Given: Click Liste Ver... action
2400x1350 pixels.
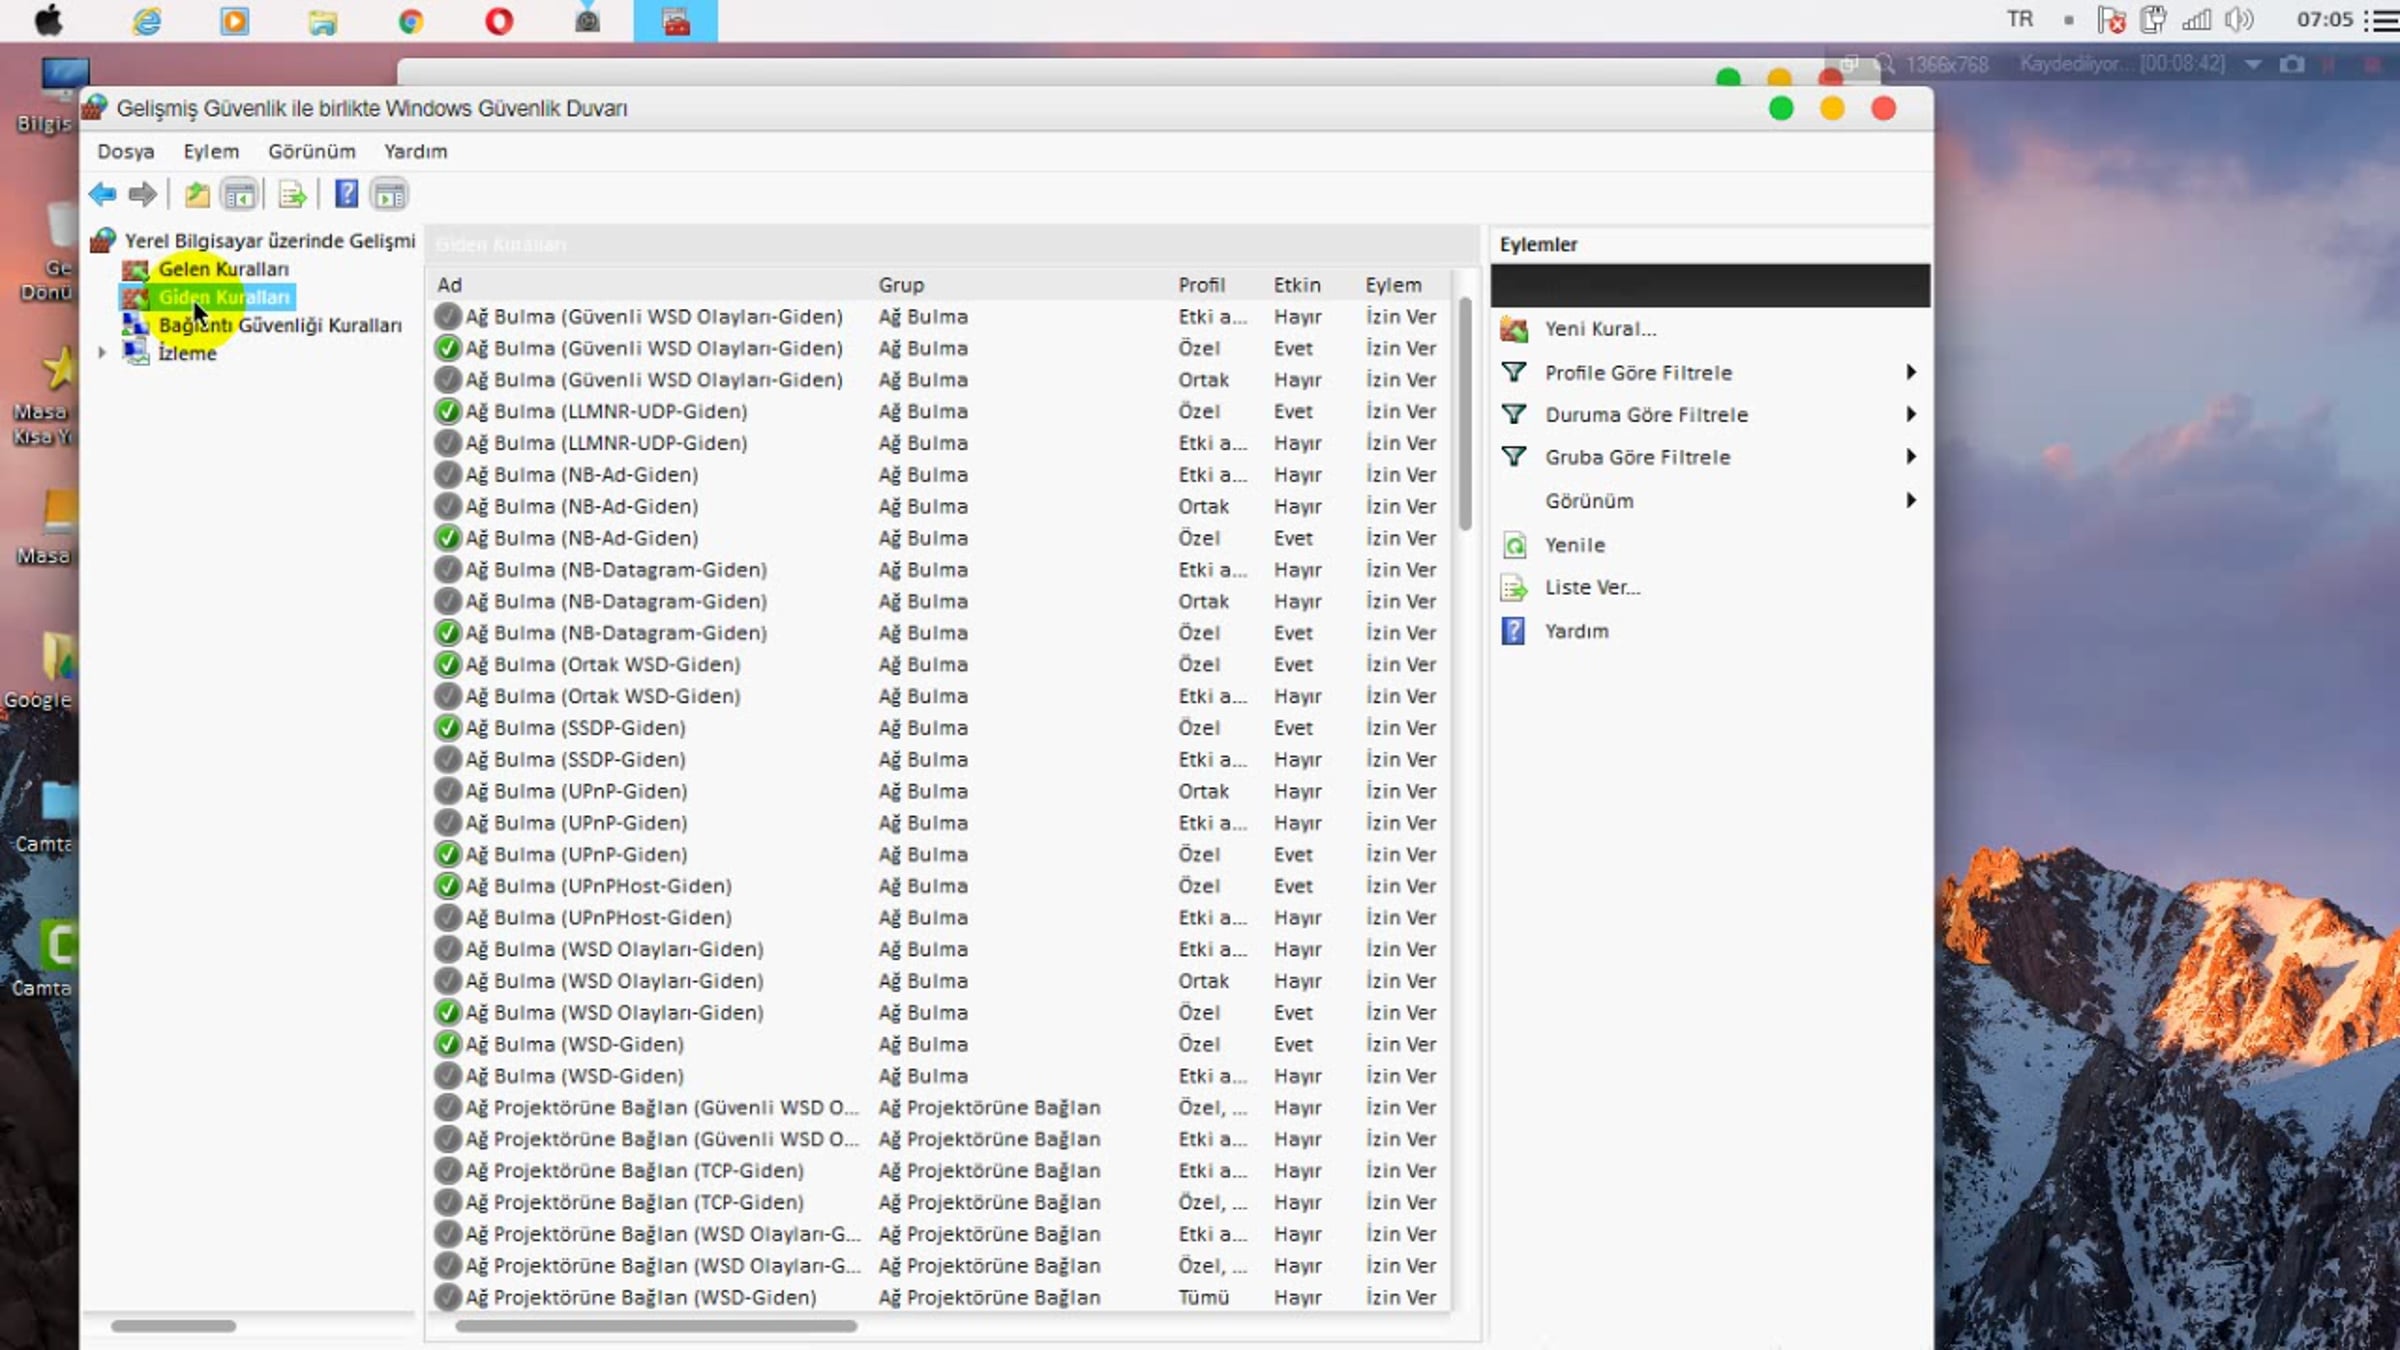Looking at the screenshot, I should click(1592, 587).
